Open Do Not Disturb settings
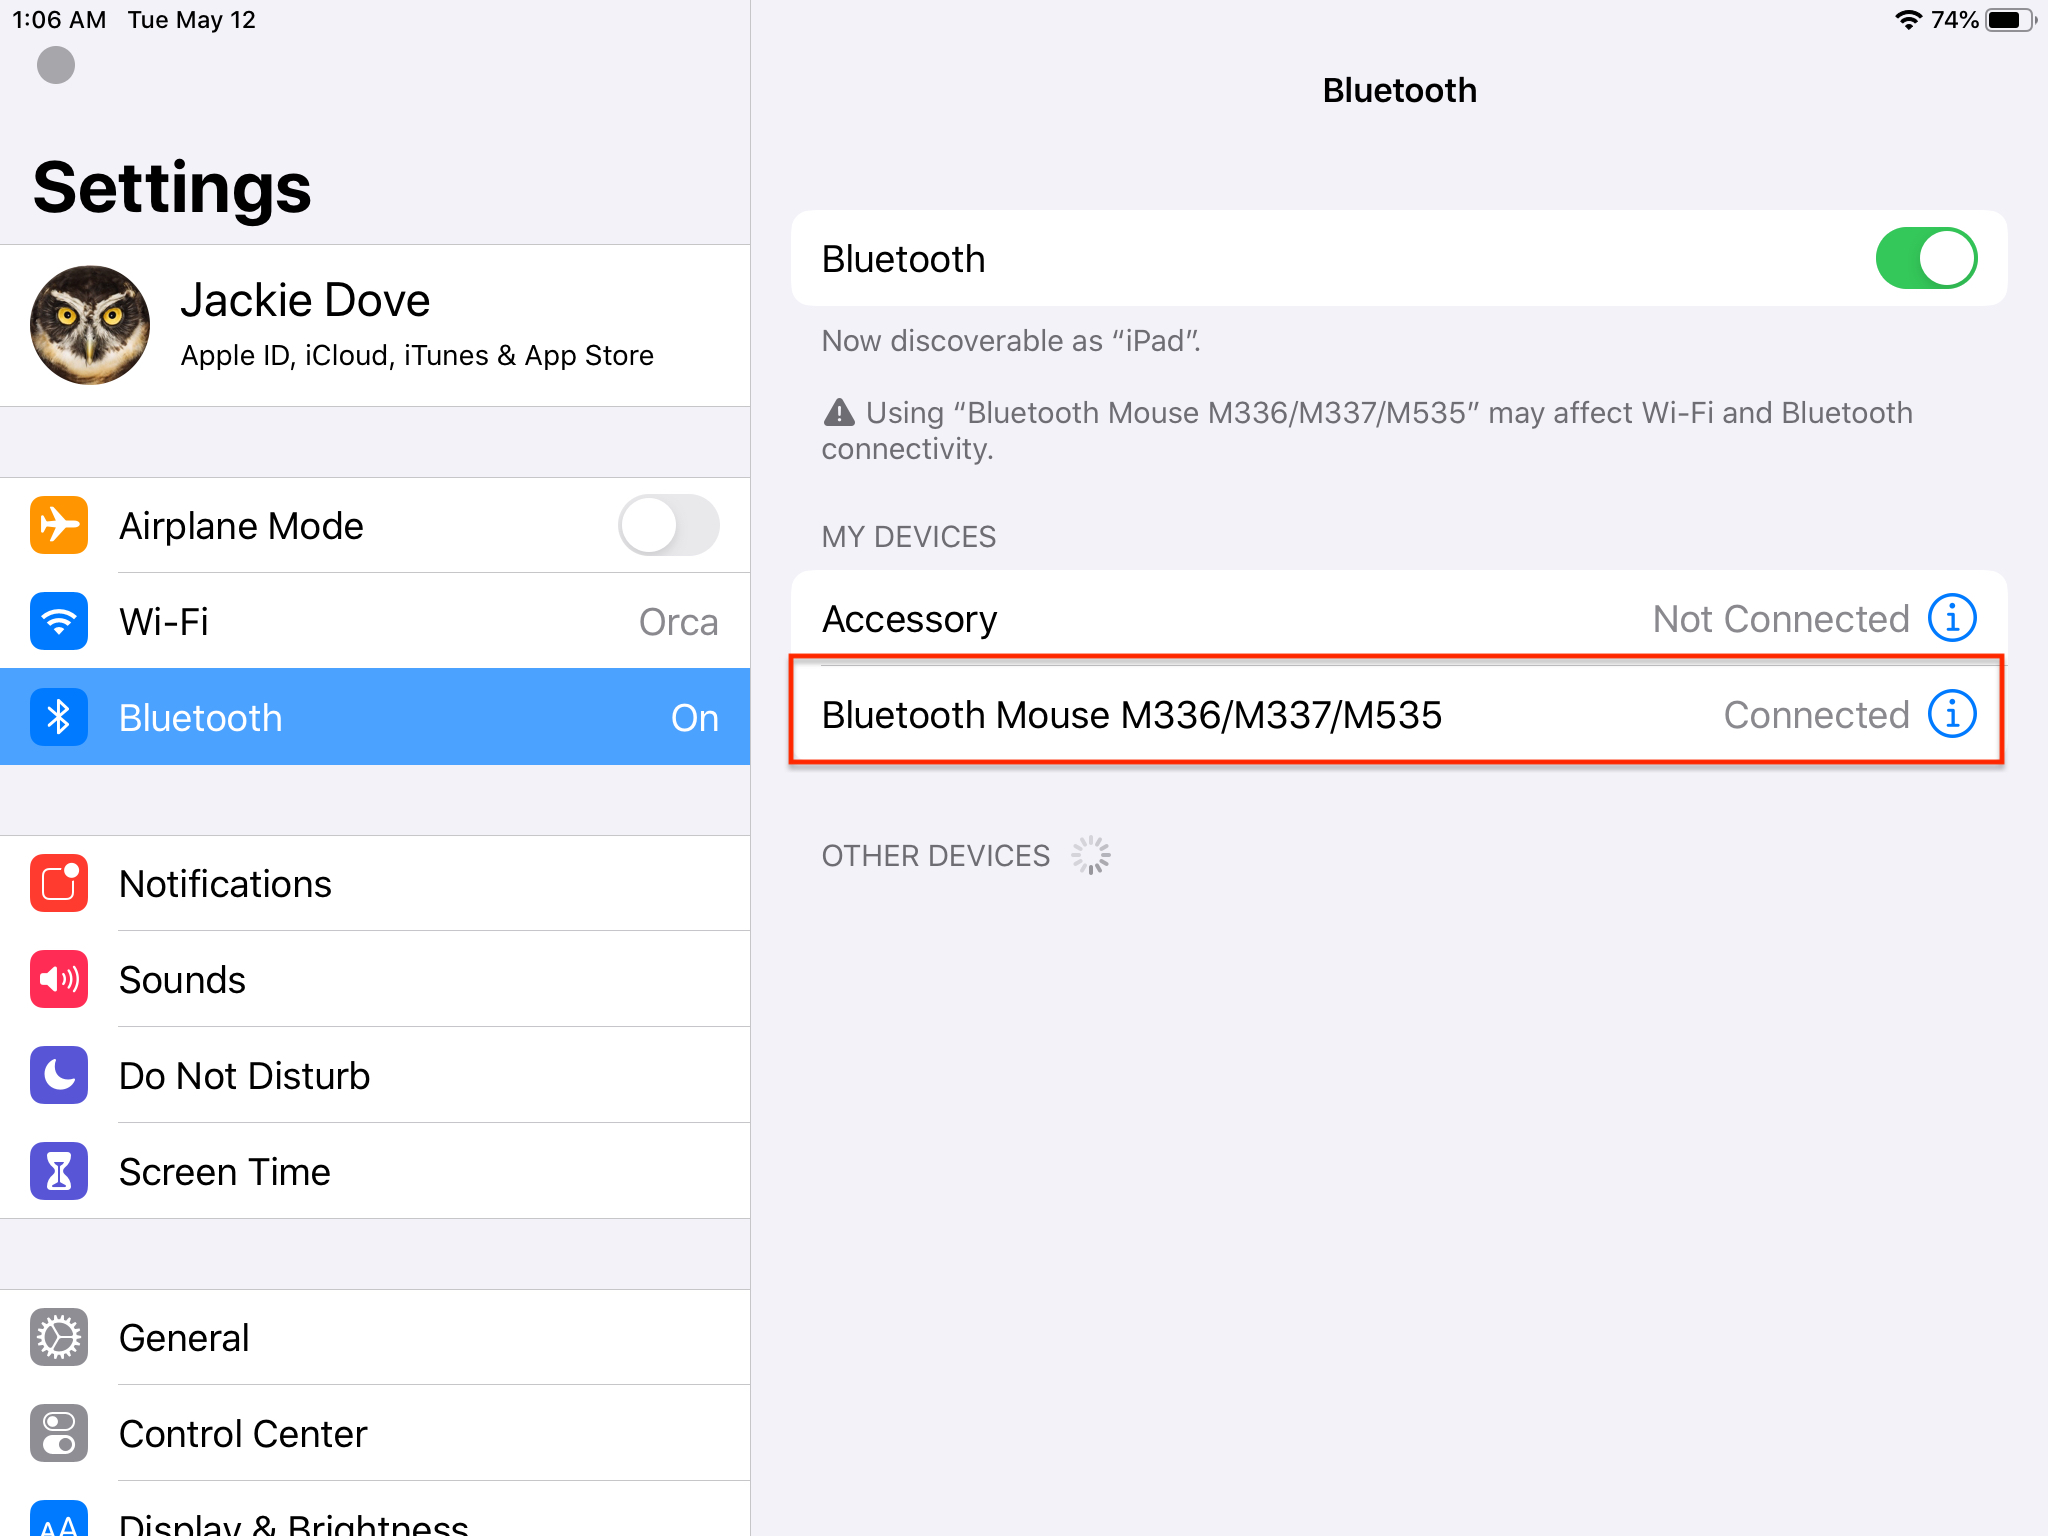The height and width of the screenshot is (1536, 2048). pos(375,1075)
